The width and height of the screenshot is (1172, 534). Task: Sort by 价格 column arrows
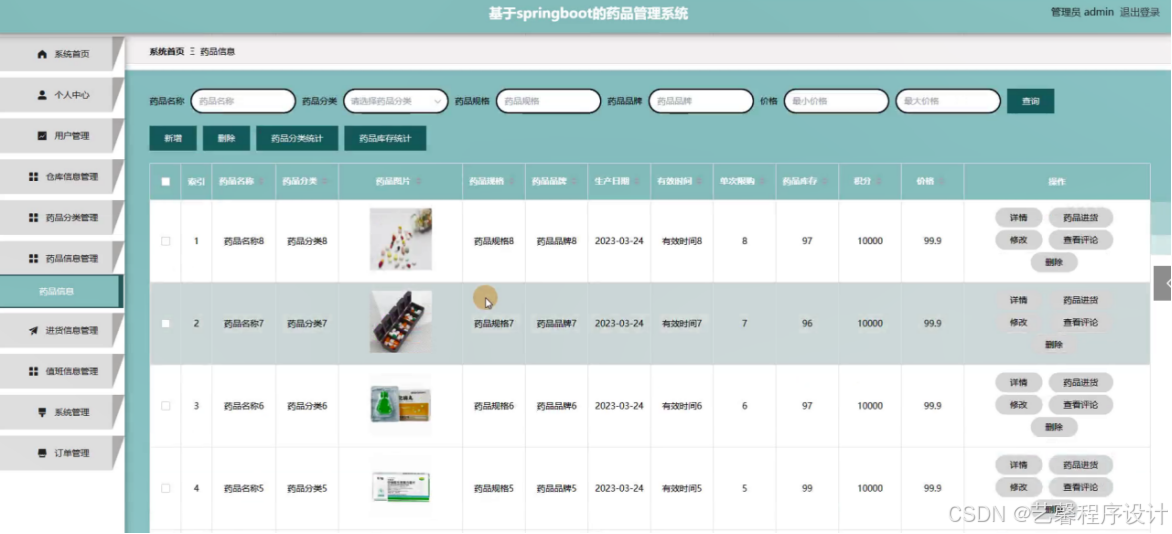[x=943, y=182]
